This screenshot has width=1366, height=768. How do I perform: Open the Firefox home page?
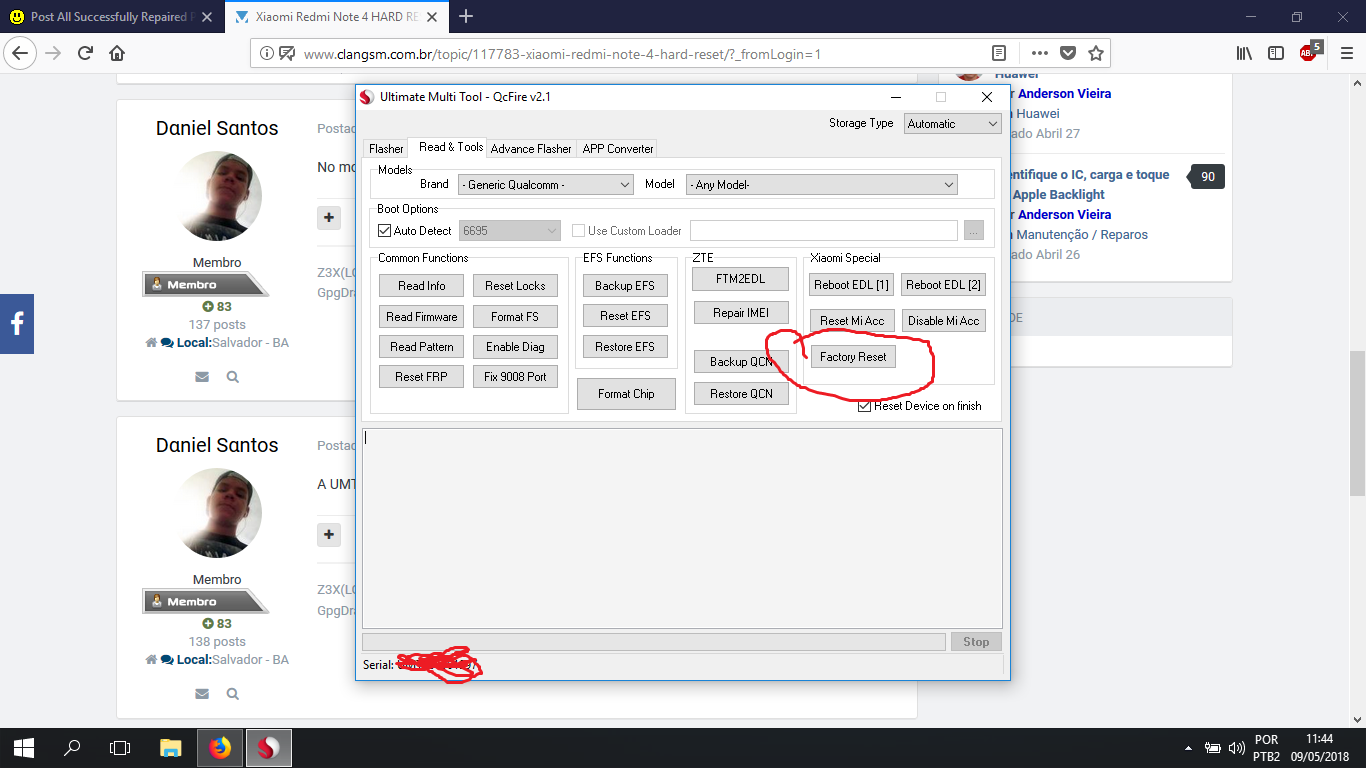[x=117, y=53]
